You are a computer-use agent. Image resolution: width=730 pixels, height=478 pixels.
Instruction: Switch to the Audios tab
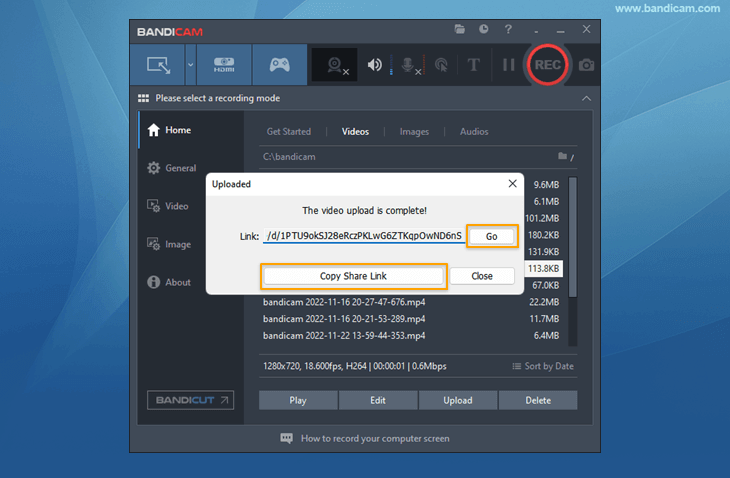474,132
